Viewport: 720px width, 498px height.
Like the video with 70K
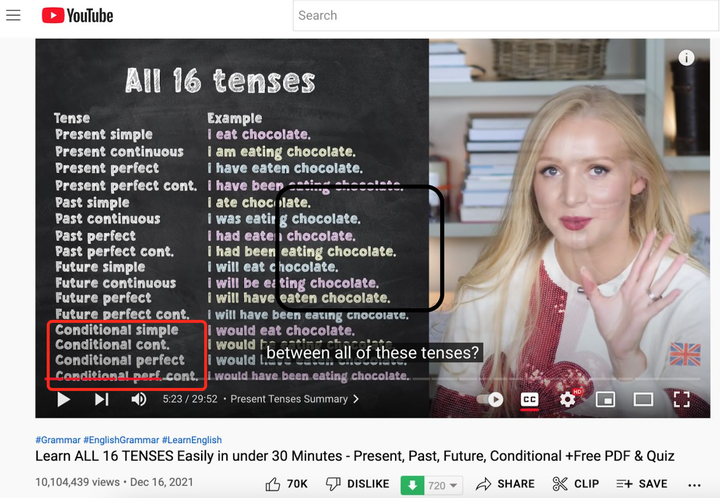[287, 484]
